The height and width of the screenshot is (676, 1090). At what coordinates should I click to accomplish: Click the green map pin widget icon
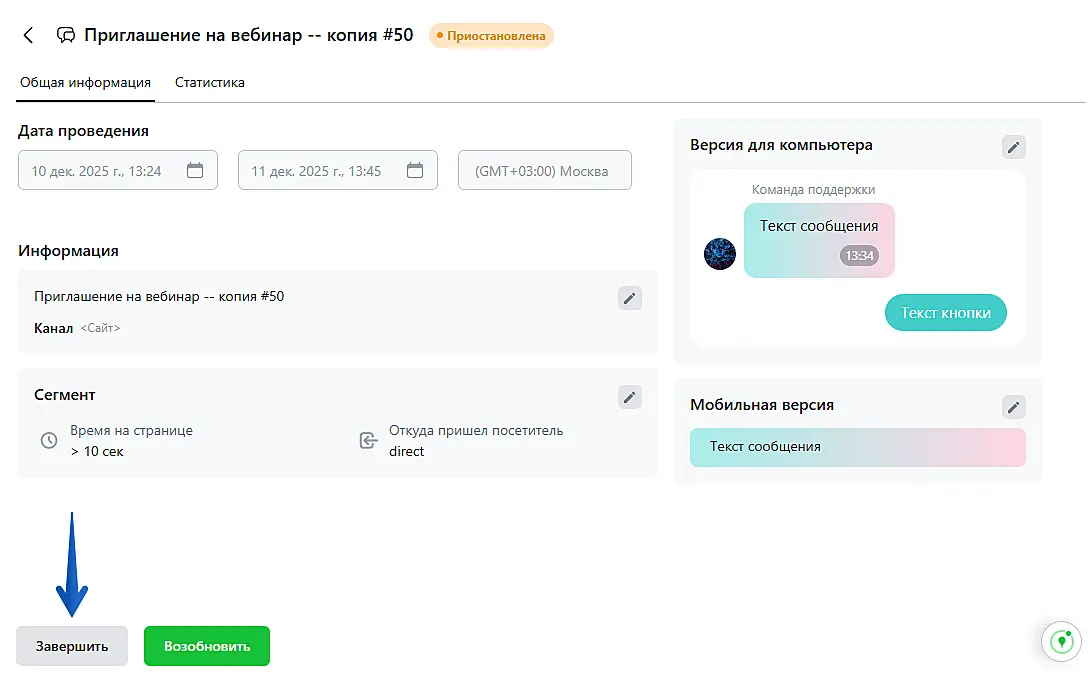pos(1061,641)
